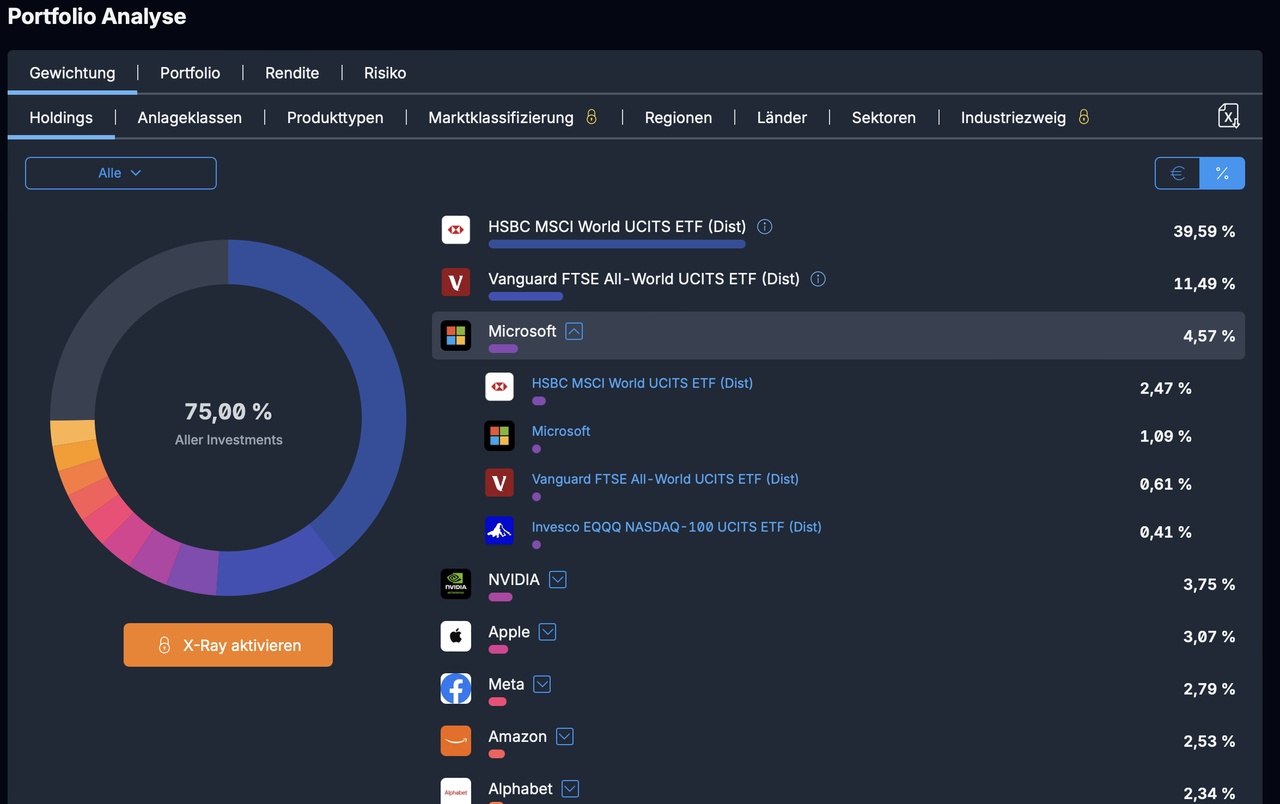Image resolution: width=1280 pixels, height=804 pixels.
Task: Click the 2,53 % Amazon weighting value
Action: (x=1209, y=741)
